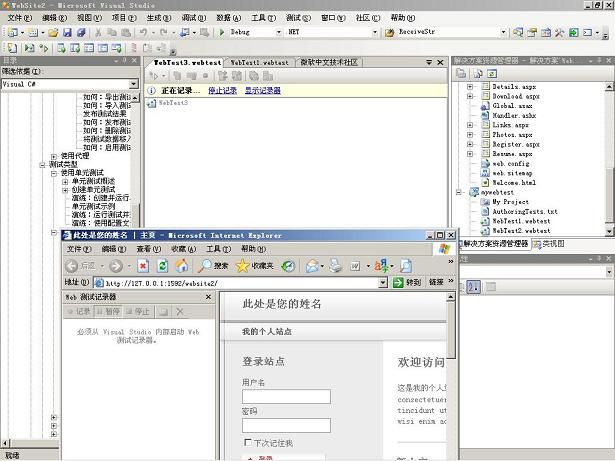The image size is (615, 461).
Task: Click the Paste icon in Visual Studio toolbar
Action: (126, 32)
